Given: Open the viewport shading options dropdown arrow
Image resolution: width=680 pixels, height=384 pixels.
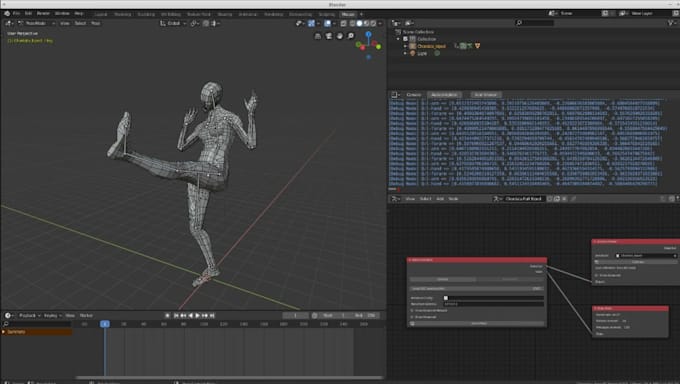Looking at the screenshot, I should (380, 23).
